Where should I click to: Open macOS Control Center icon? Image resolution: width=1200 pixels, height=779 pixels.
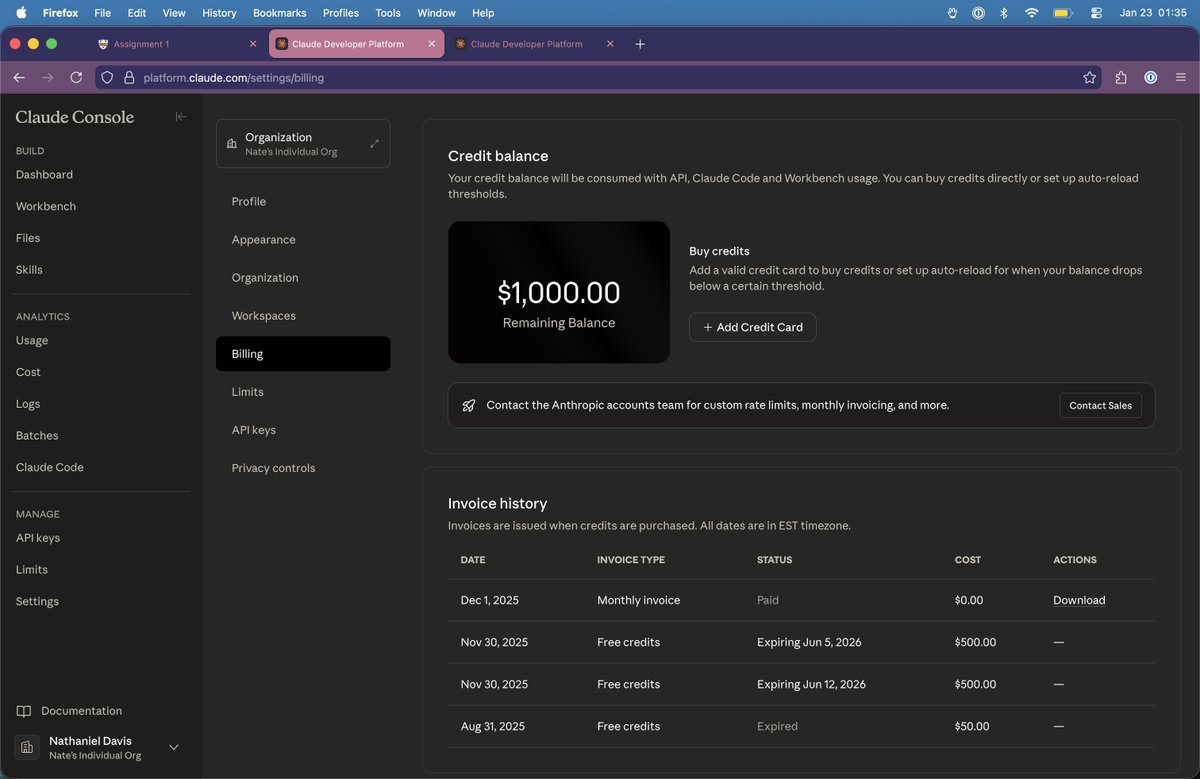click(x=1096, y=13)
